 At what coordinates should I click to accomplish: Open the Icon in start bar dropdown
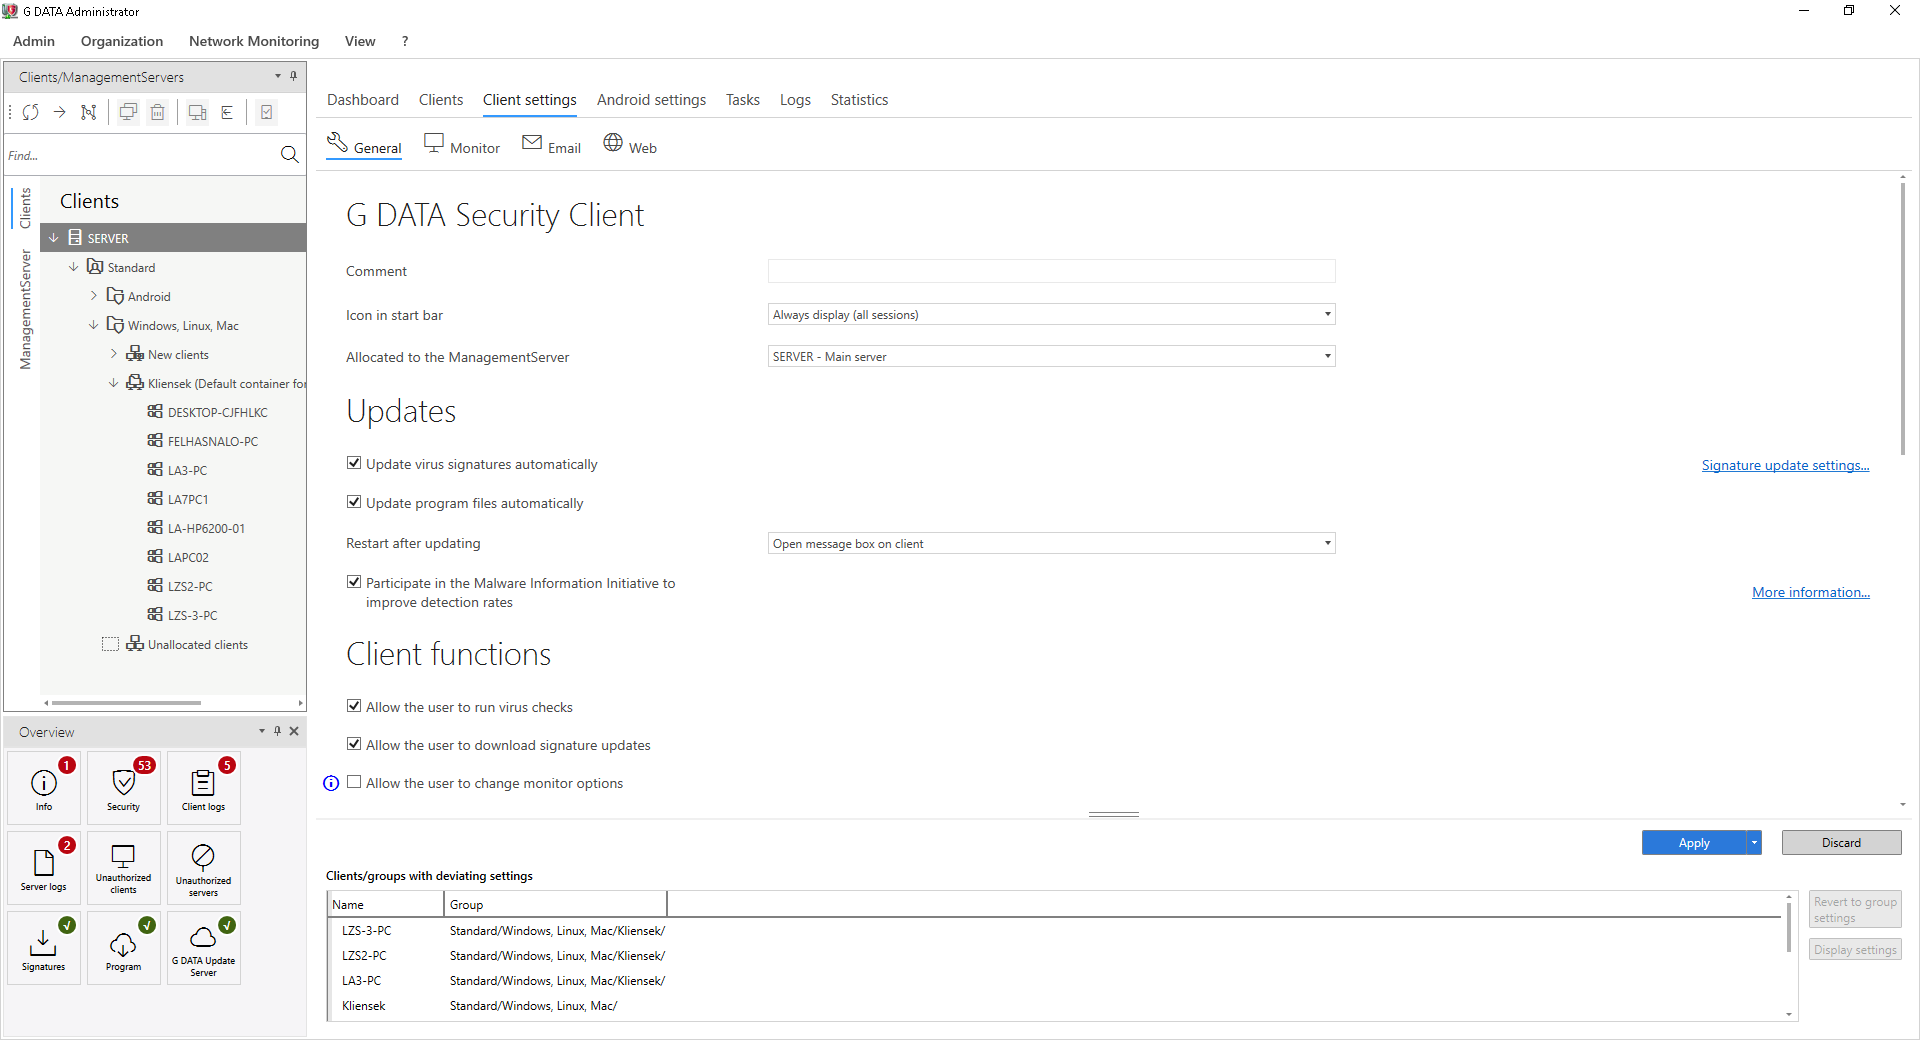pyautogui.click(x=1051, y=314)
